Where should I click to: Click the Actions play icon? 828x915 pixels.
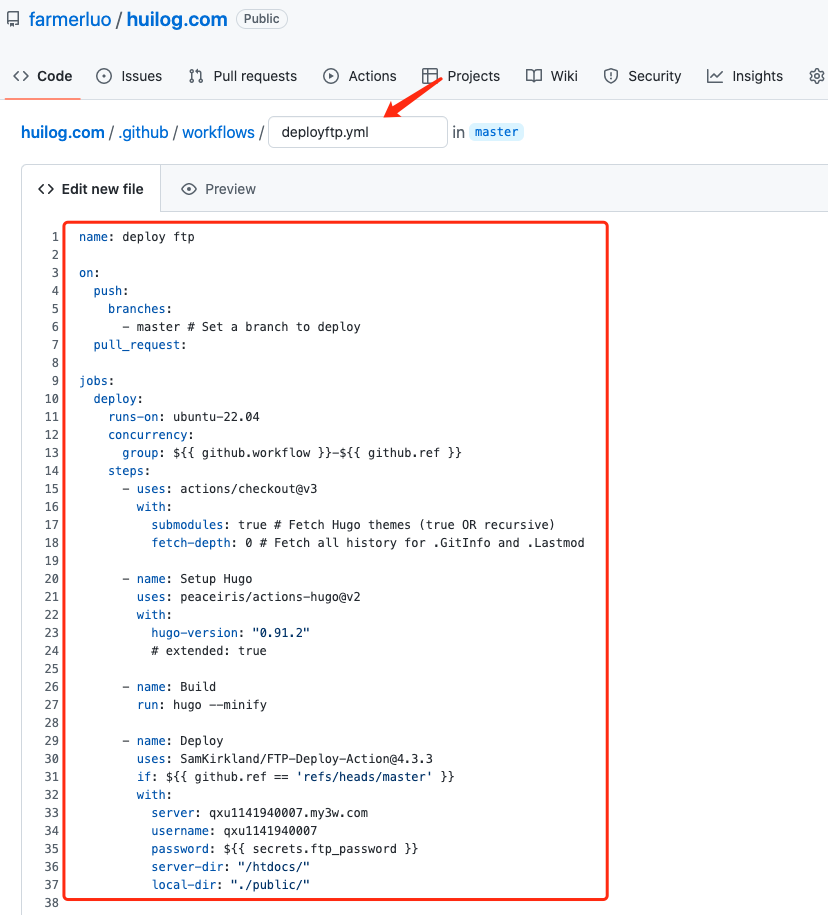pos(331,76)
